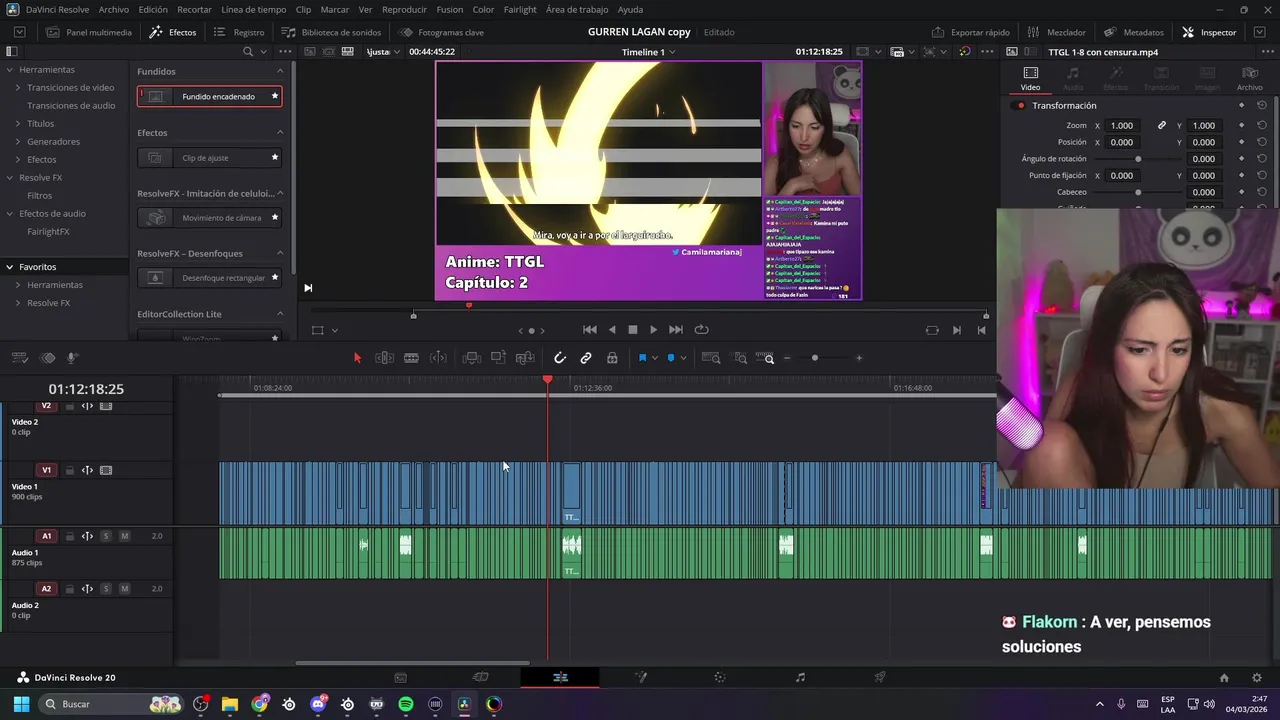Zoom out timeline with minus button
The height and width of the screenshot is (720, 1280).
tap(787, 358)
